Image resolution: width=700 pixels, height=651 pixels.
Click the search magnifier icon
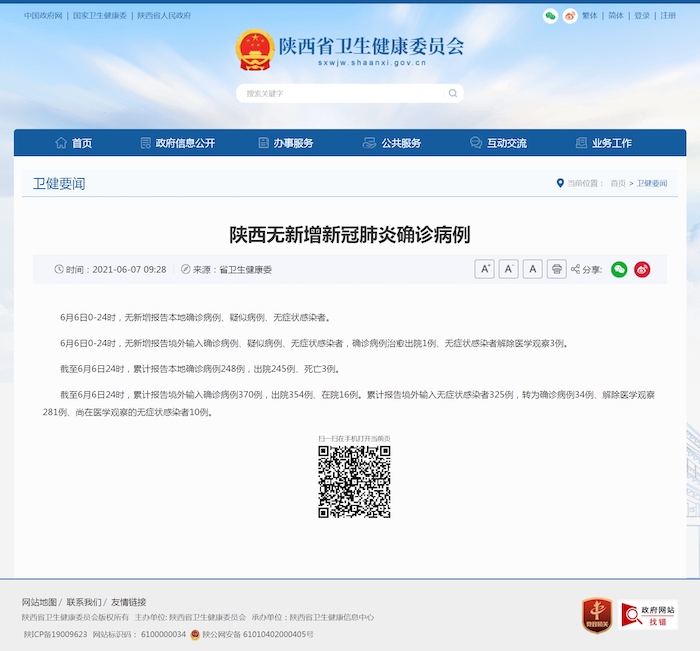pyautogui.click(x=453, y=93)
